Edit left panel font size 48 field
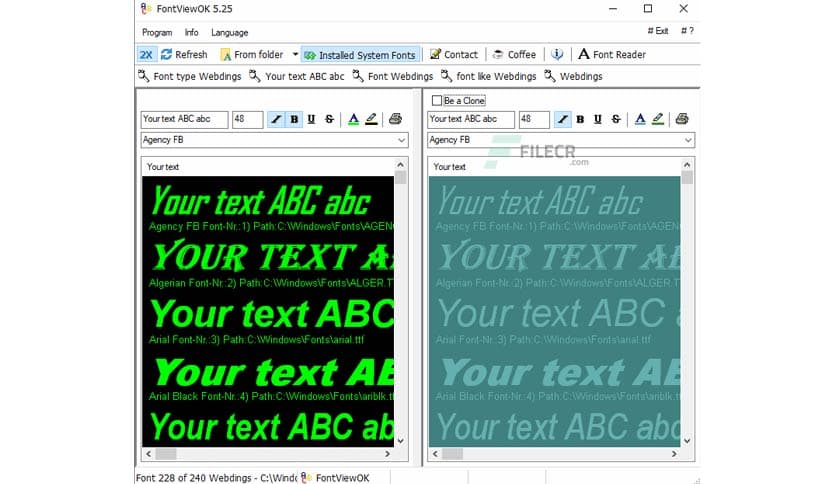Screen dimensions: 836x484 [247, 119]
